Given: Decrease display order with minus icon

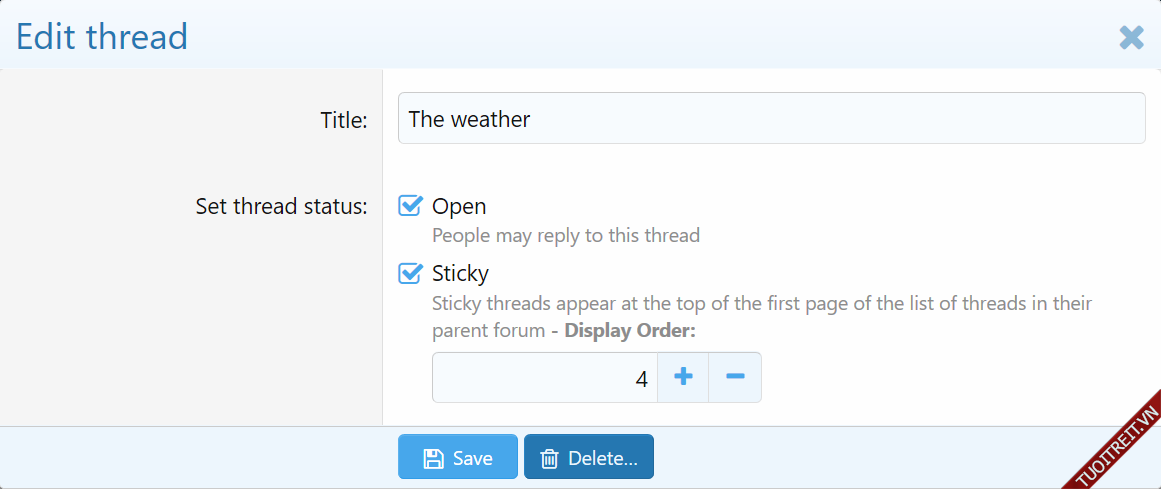Looking at the screenshot, I should coord(735,377).
